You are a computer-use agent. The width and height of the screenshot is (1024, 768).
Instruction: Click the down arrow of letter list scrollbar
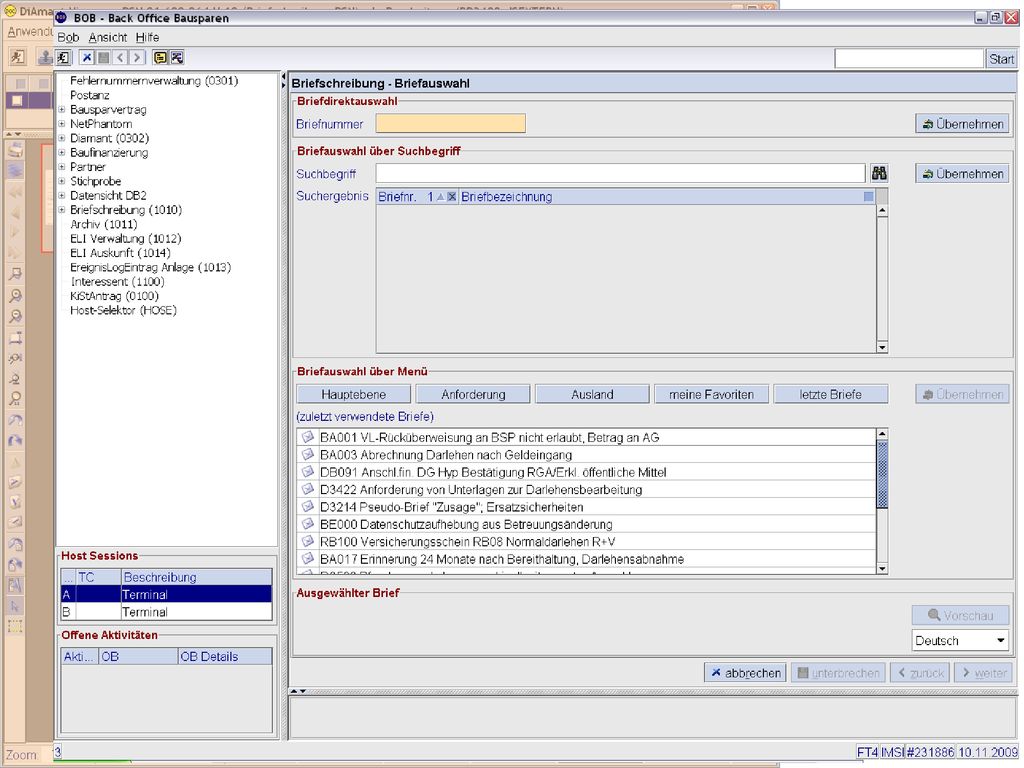(x=882, y=569)
